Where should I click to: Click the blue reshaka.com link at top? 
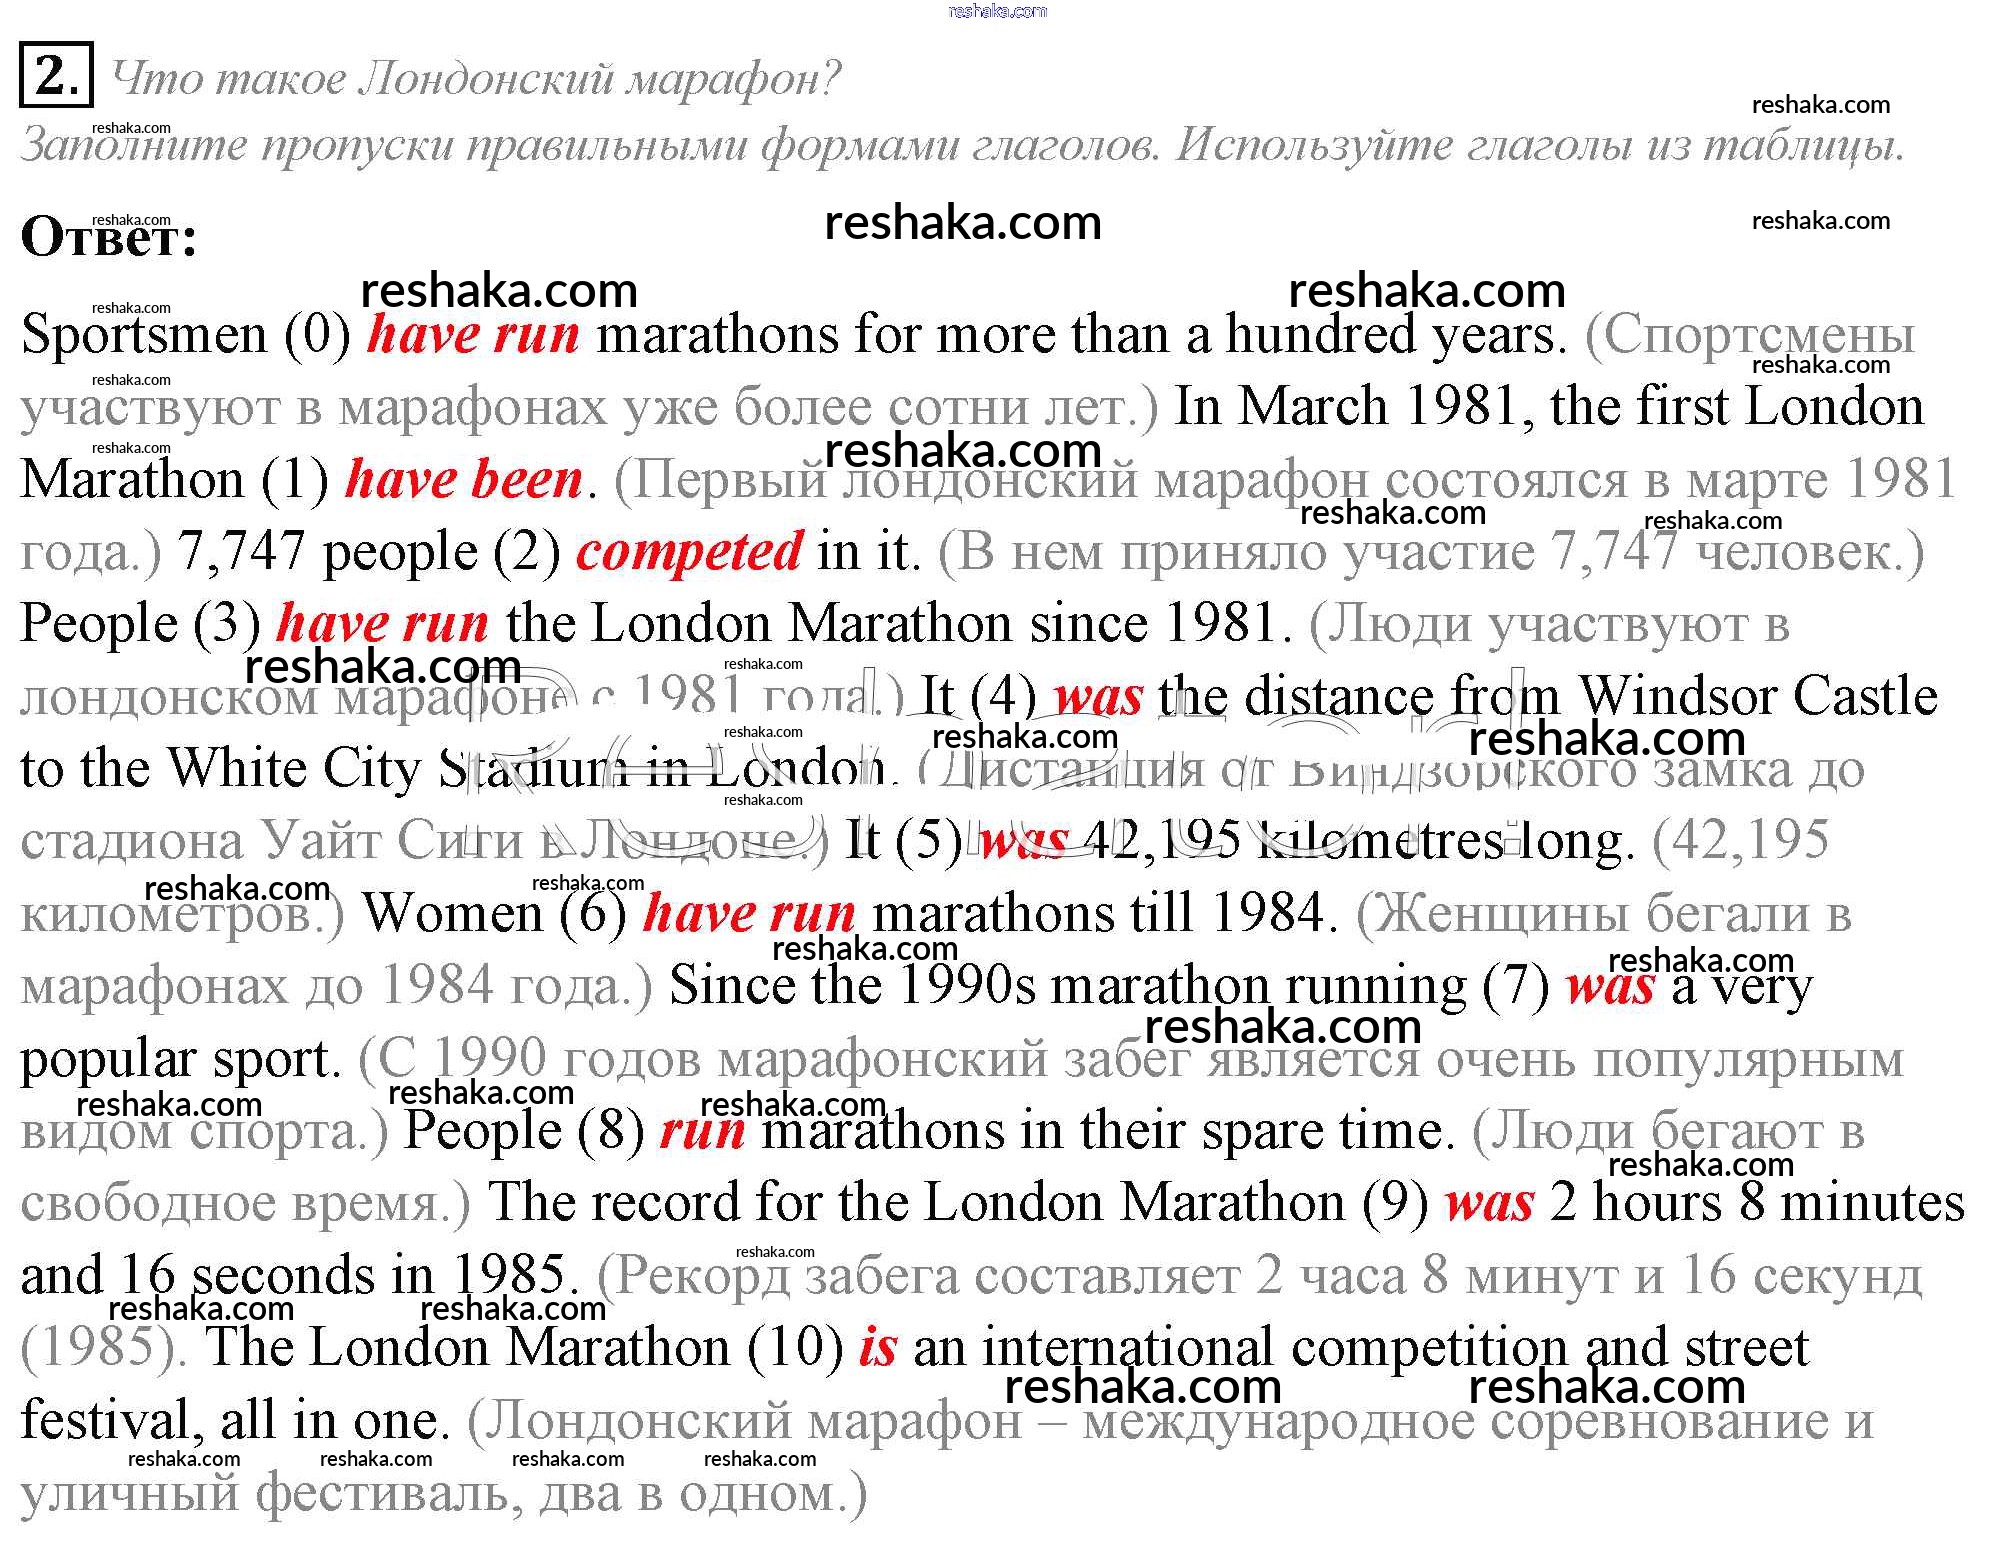click(996, 11)
